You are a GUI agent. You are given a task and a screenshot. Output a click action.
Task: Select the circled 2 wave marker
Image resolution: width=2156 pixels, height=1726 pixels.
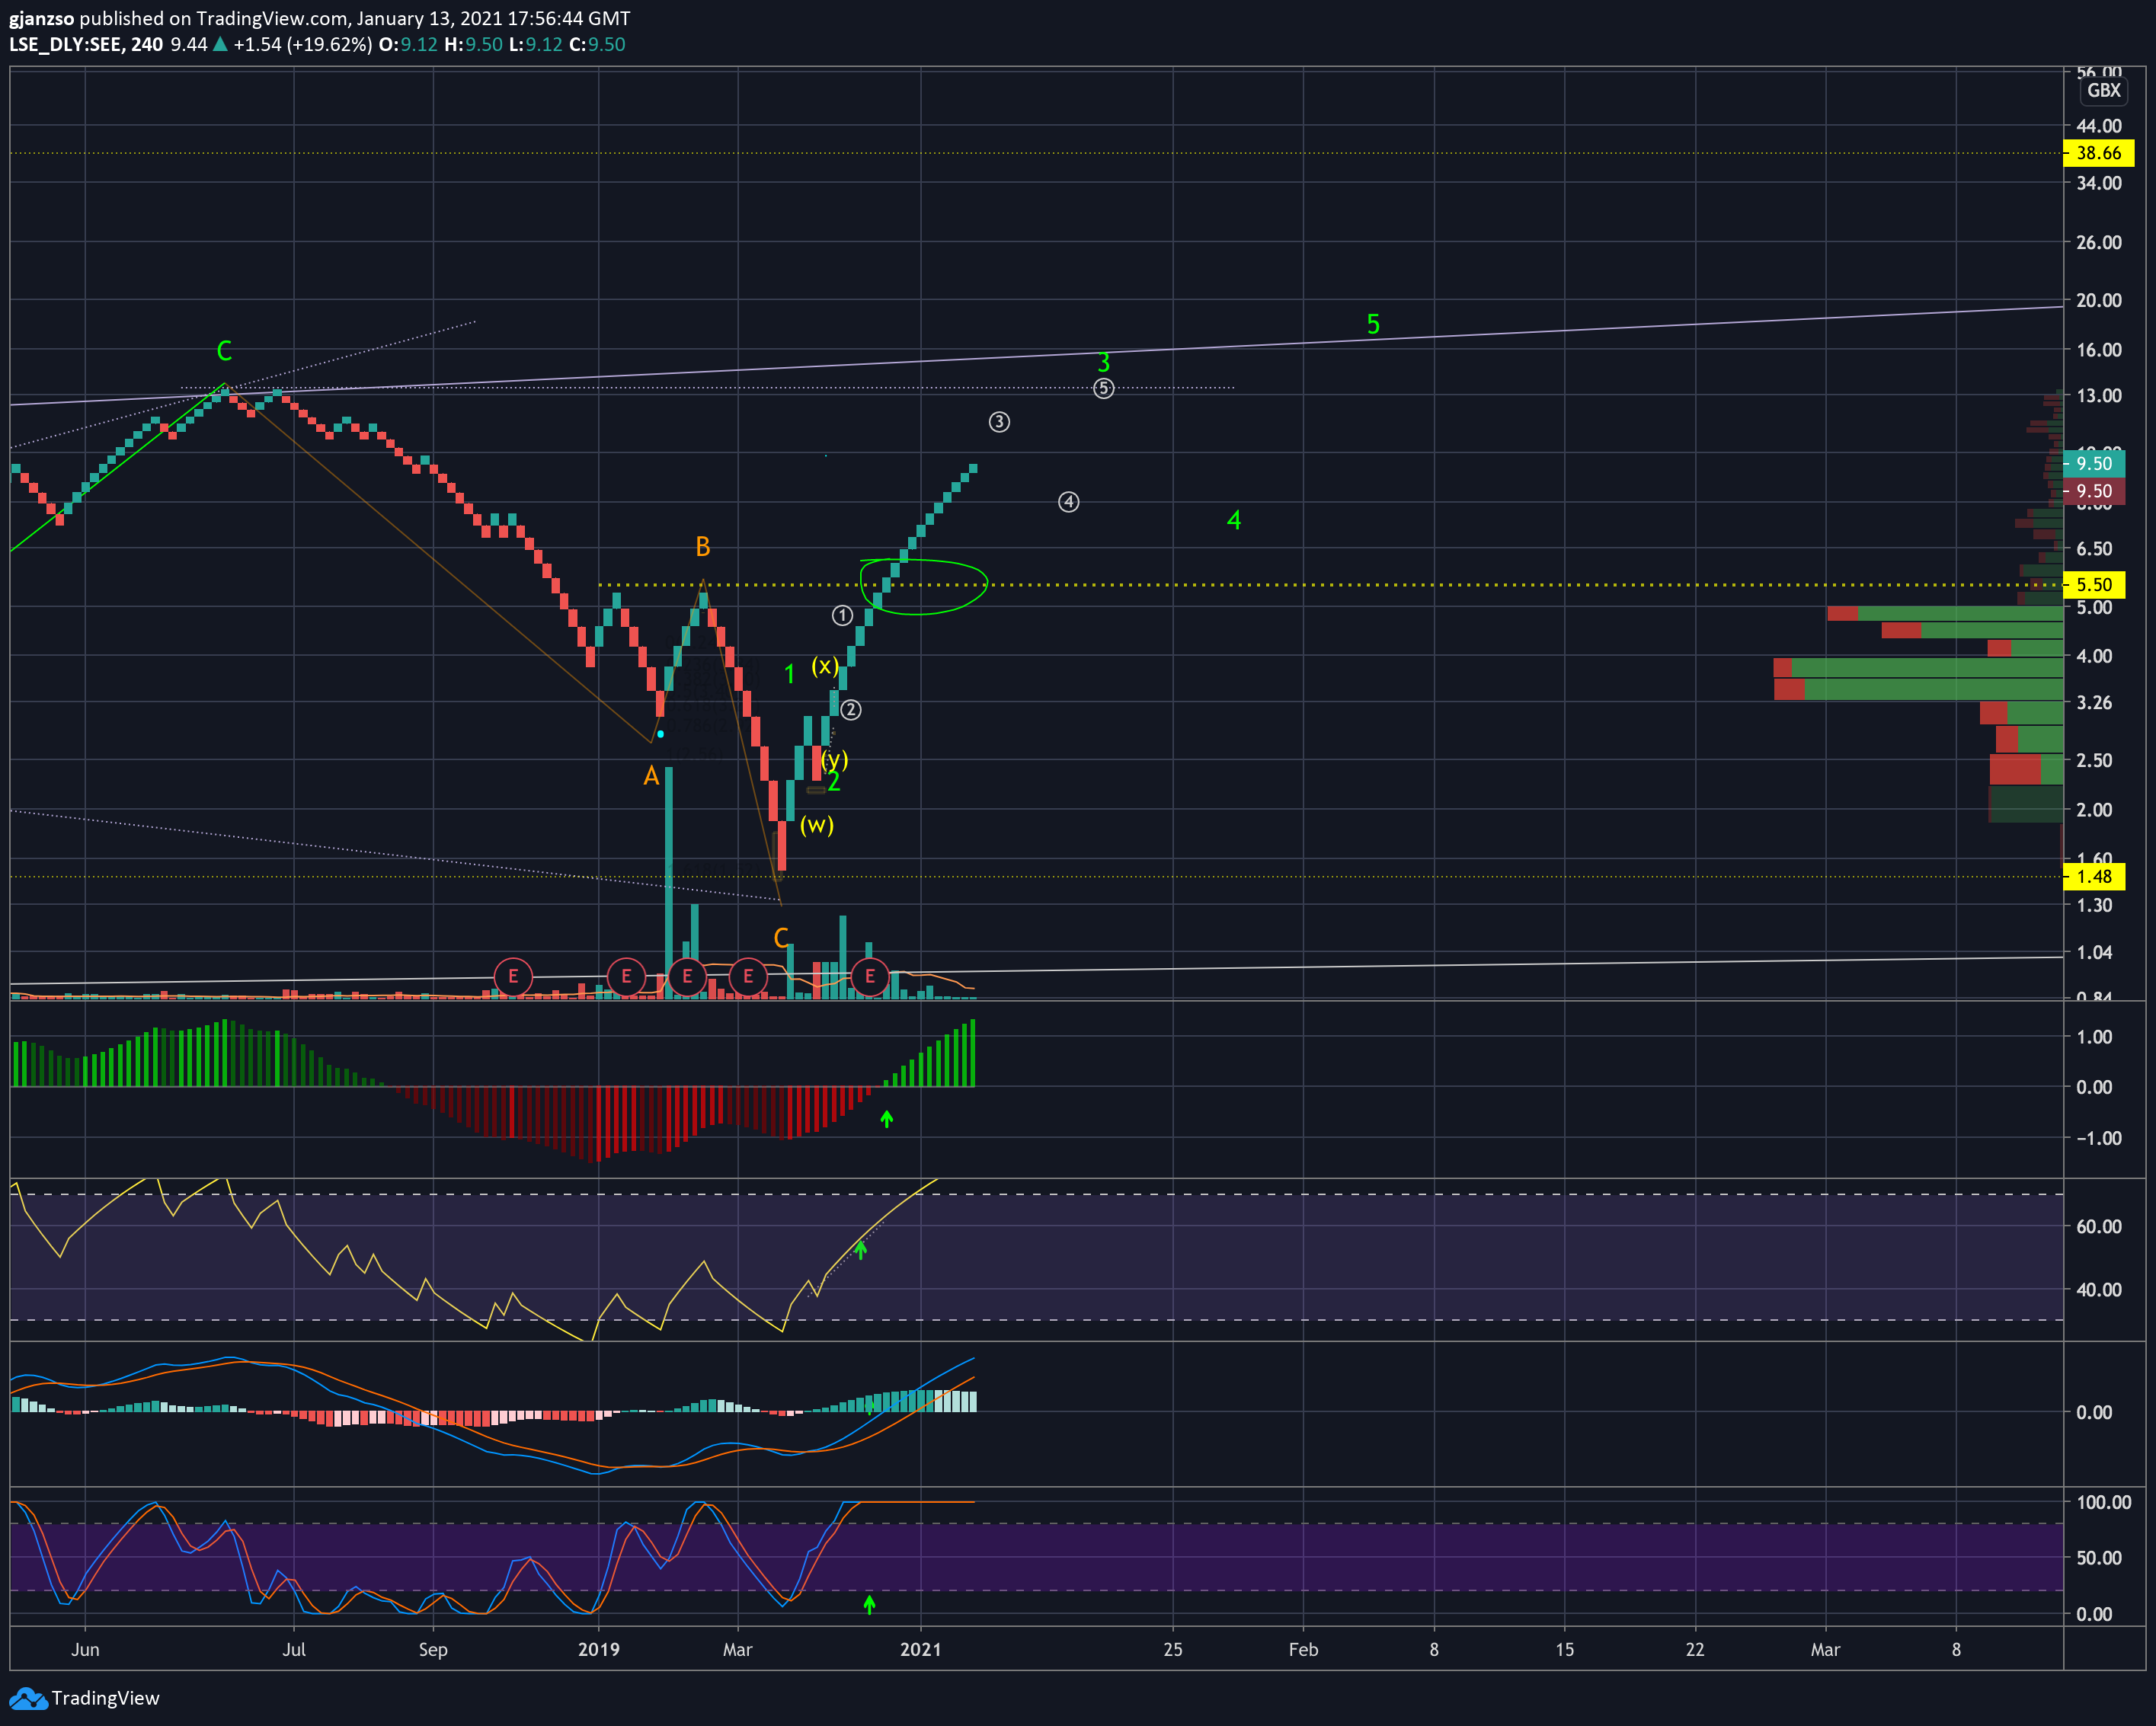pos(851,710)
